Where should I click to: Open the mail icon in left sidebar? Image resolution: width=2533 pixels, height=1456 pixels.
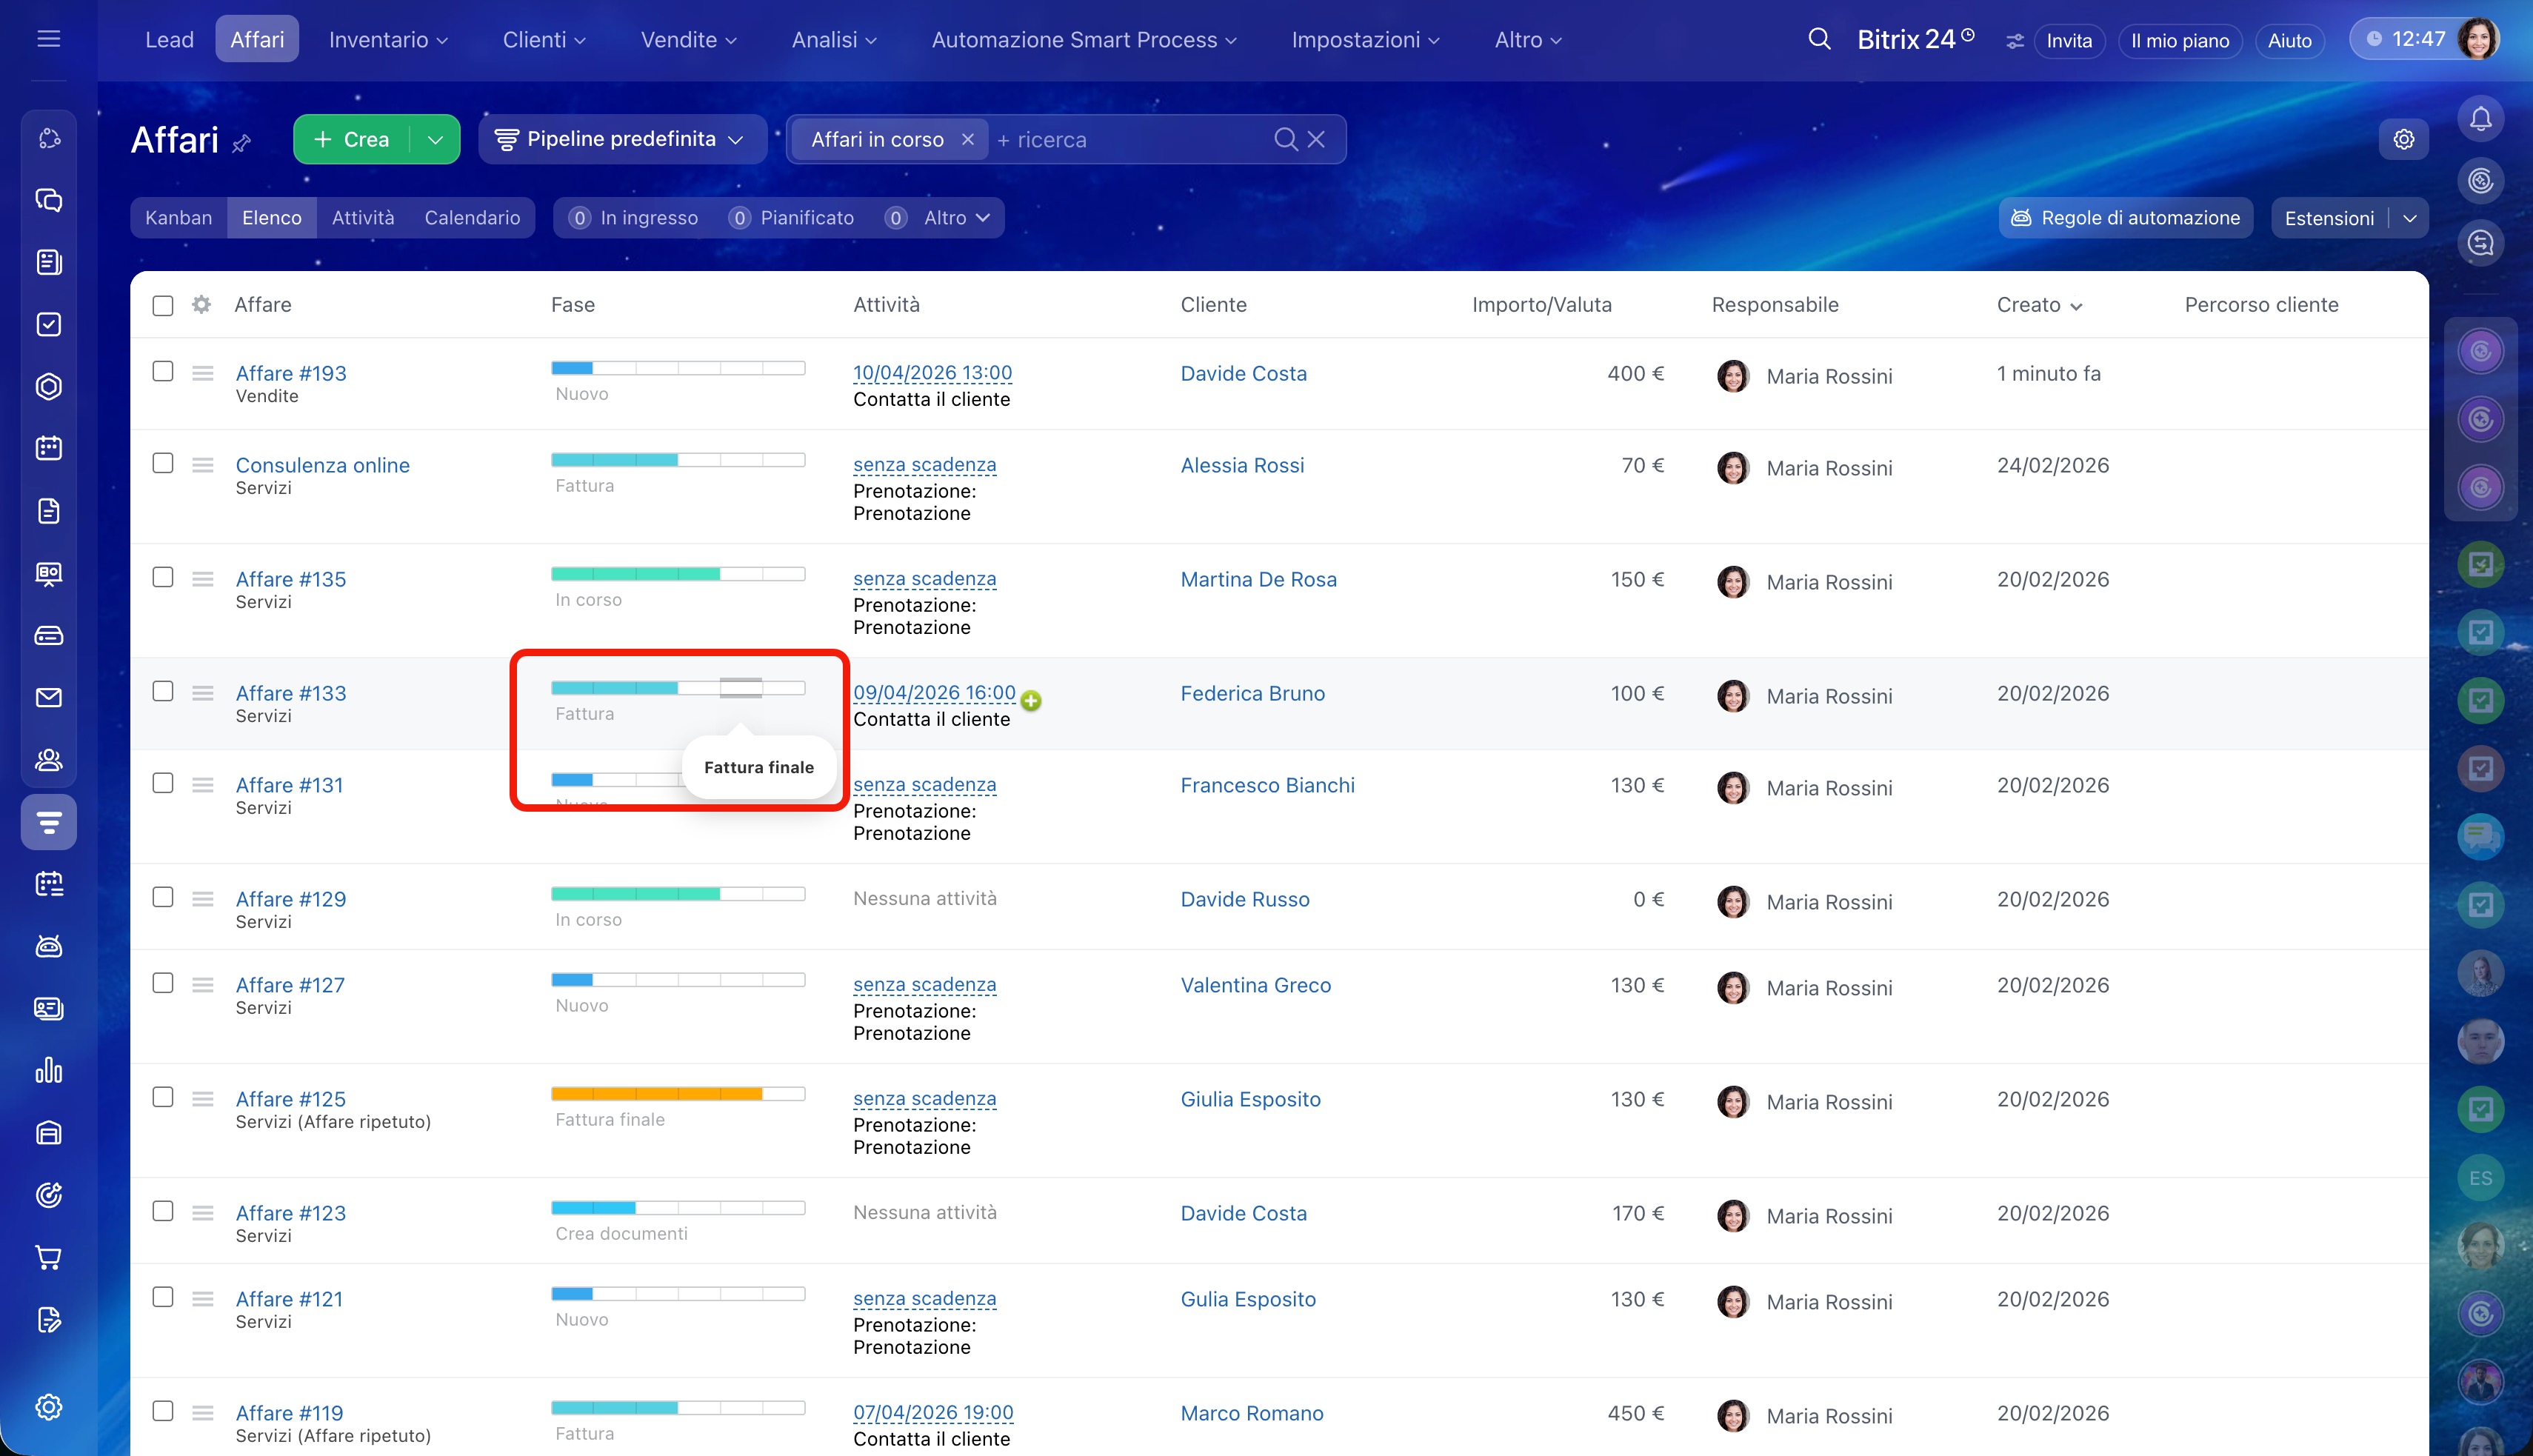[48, 697]
